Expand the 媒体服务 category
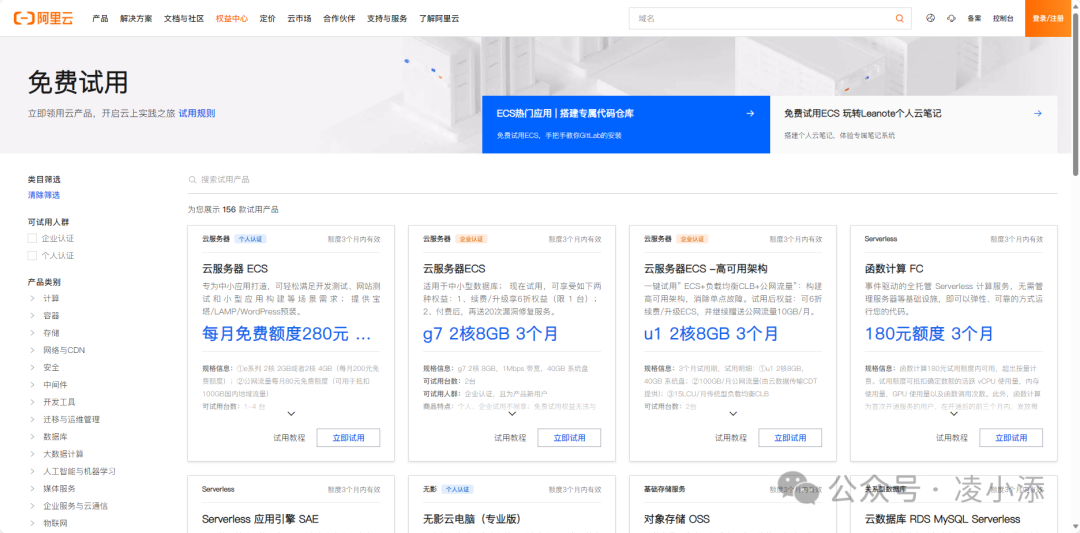The image size is (1080, 533). pyautogui.click(x=32, y=488)
